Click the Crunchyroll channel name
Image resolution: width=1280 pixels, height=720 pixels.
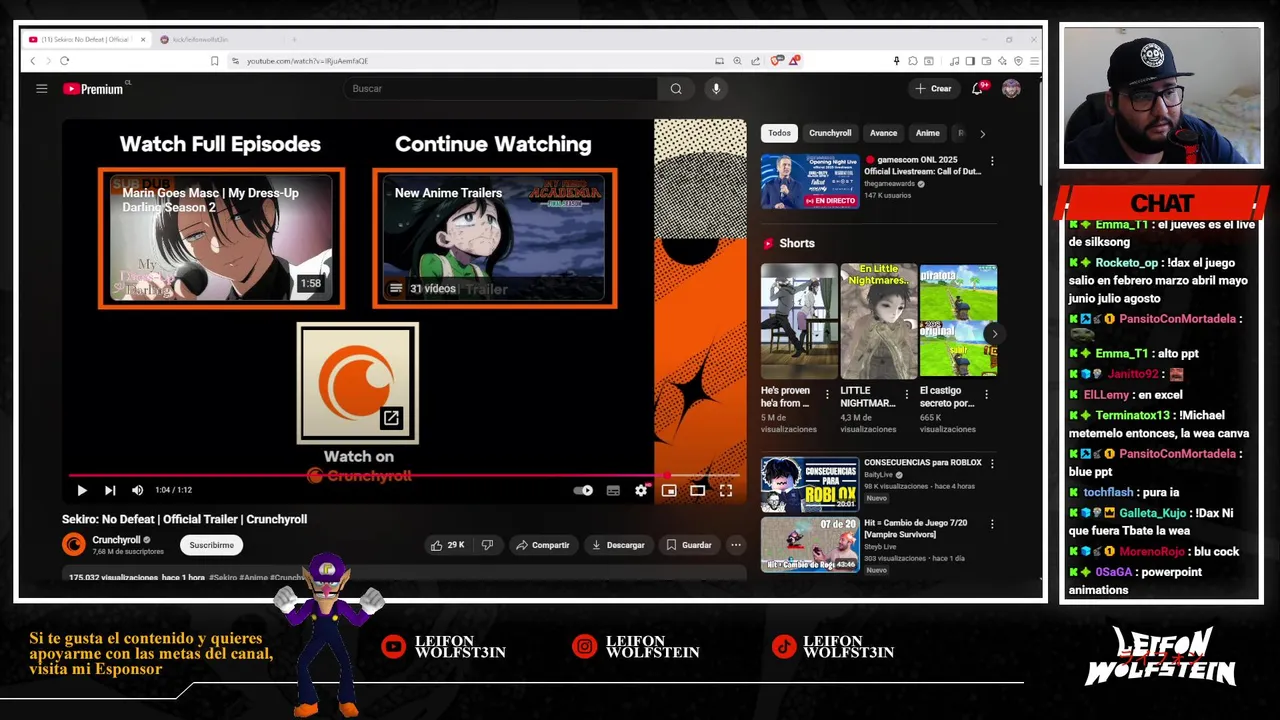[116, 540]
